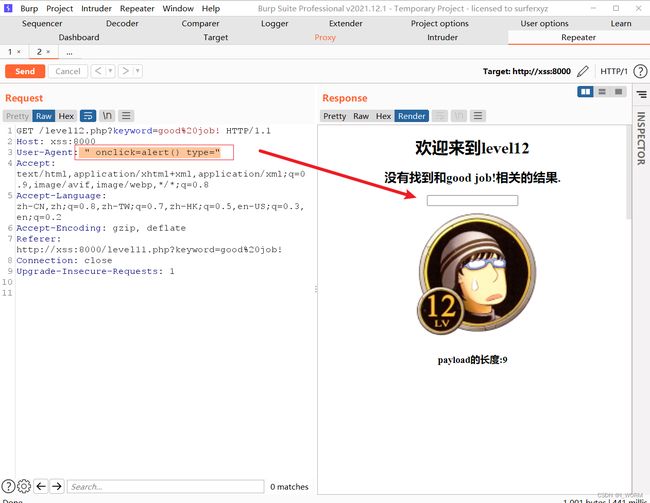
Task: Click the greyed Response word wrap icon
Action: 440,116
